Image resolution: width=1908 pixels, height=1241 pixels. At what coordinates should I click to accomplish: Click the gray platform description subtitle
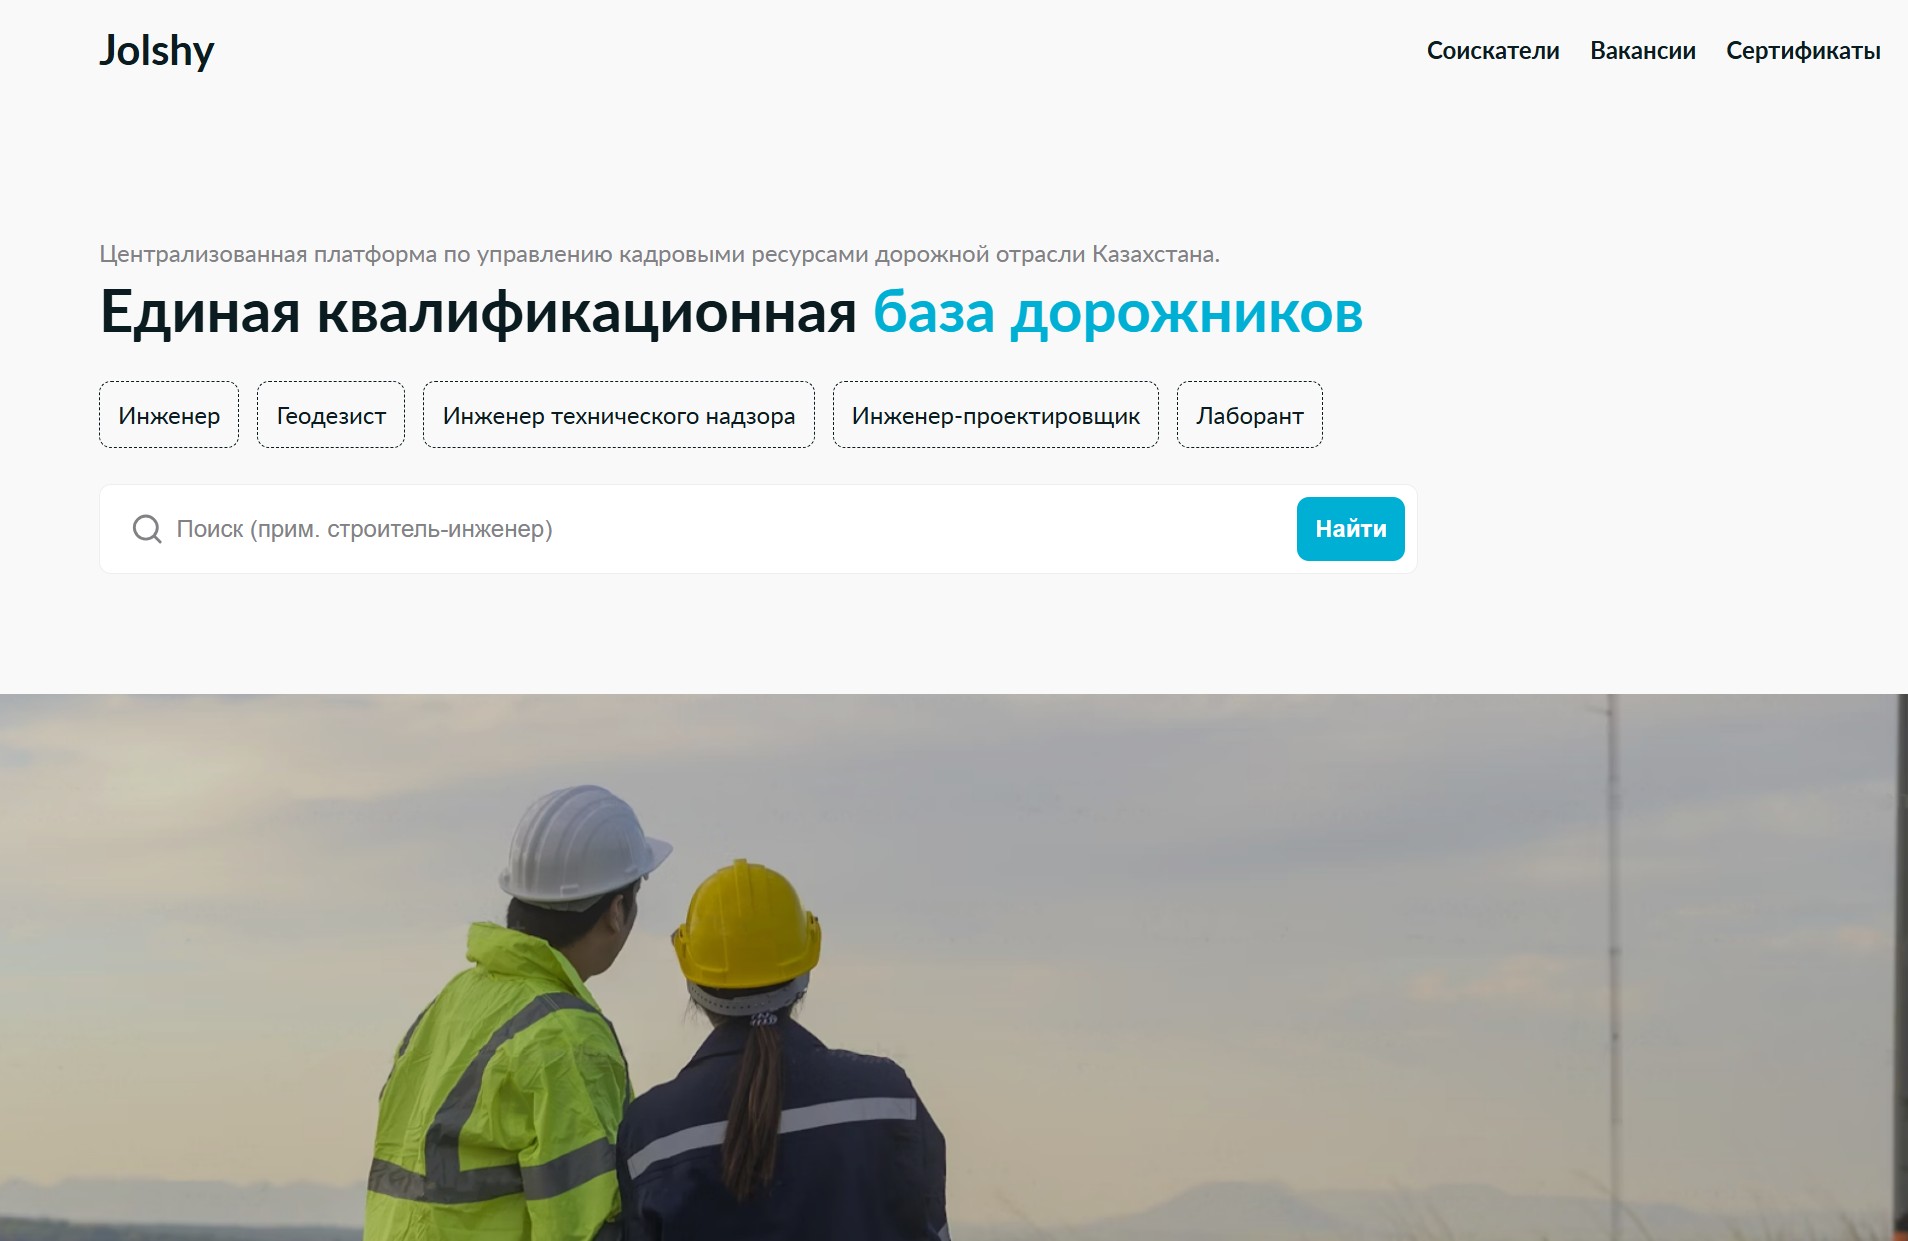tap(659, 254)
